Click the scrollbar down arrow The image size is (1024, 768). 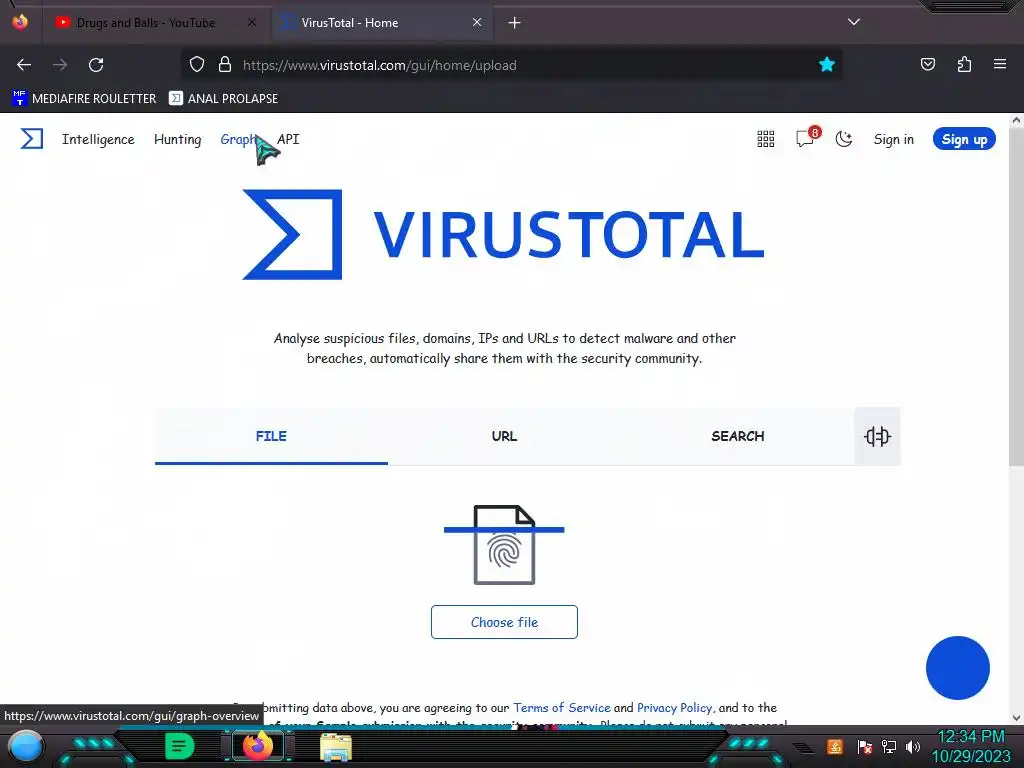pos(1016,717)
